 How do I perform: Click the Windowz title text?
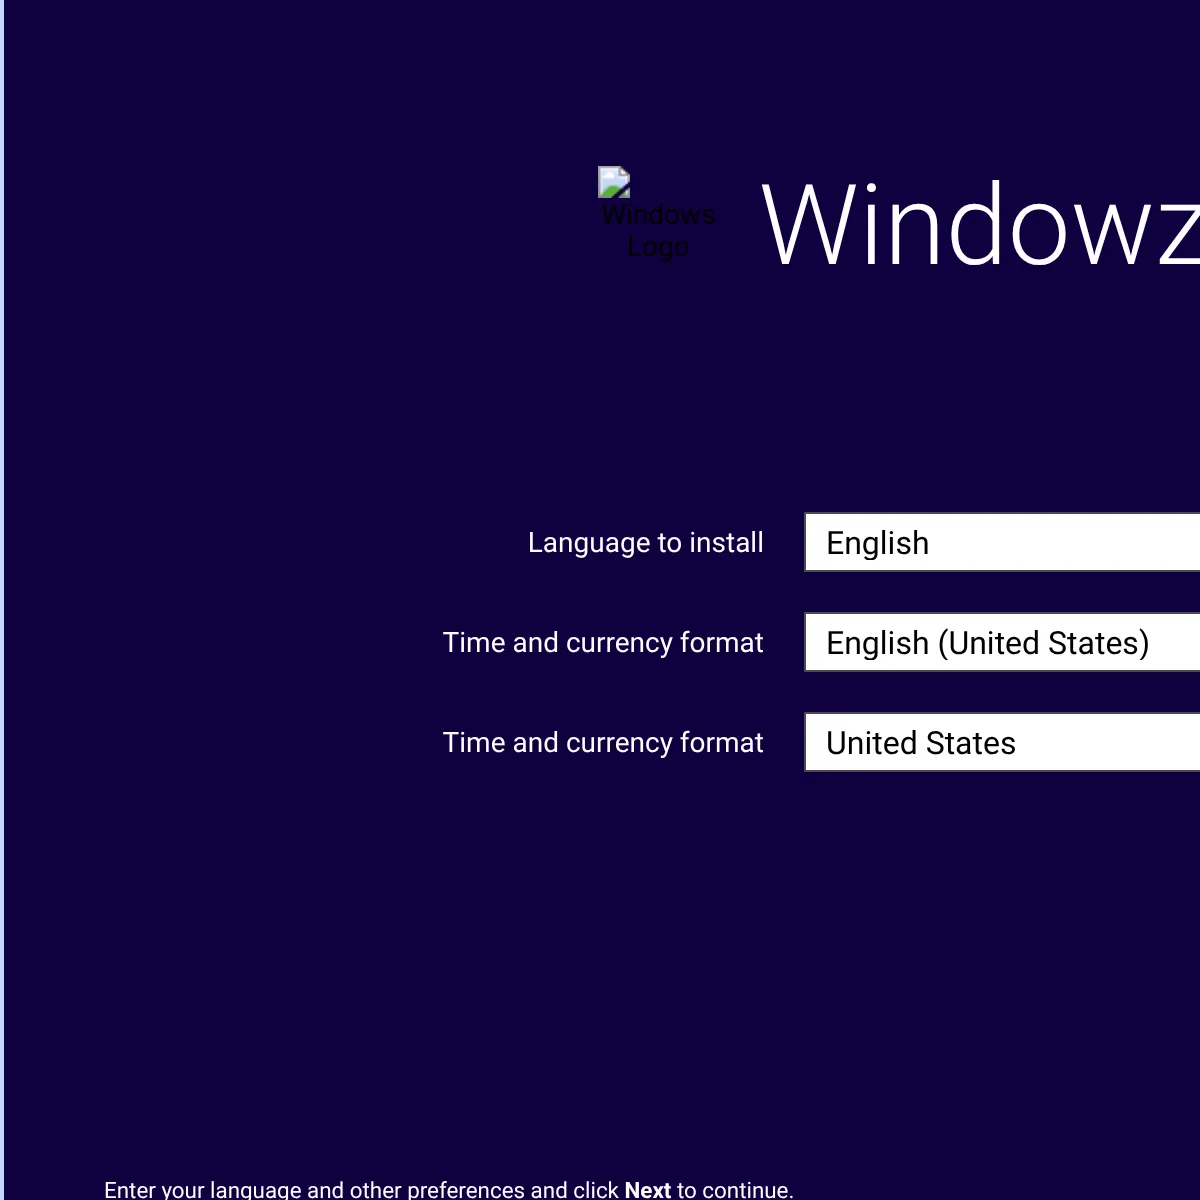[980, 225]
